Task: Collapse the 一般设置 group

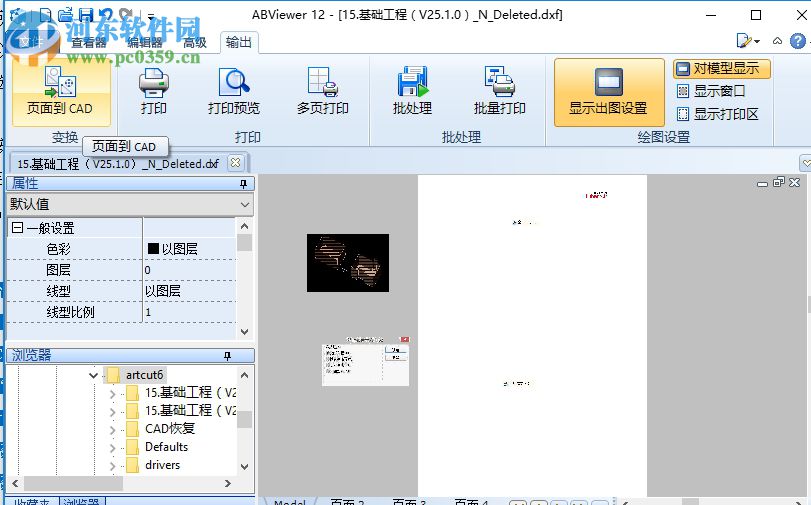Action: click(x=17, y=228)
